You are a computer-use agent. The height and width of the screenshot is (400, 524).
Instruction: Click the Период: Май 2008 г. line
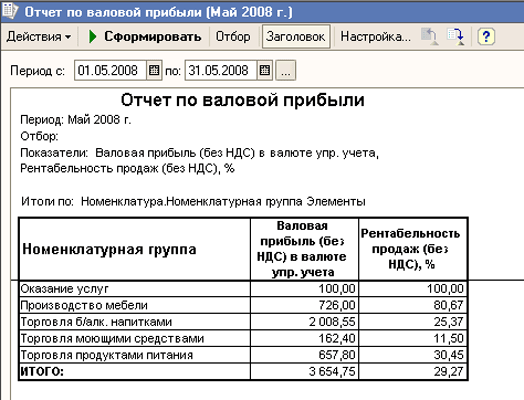tap(76, 120)
